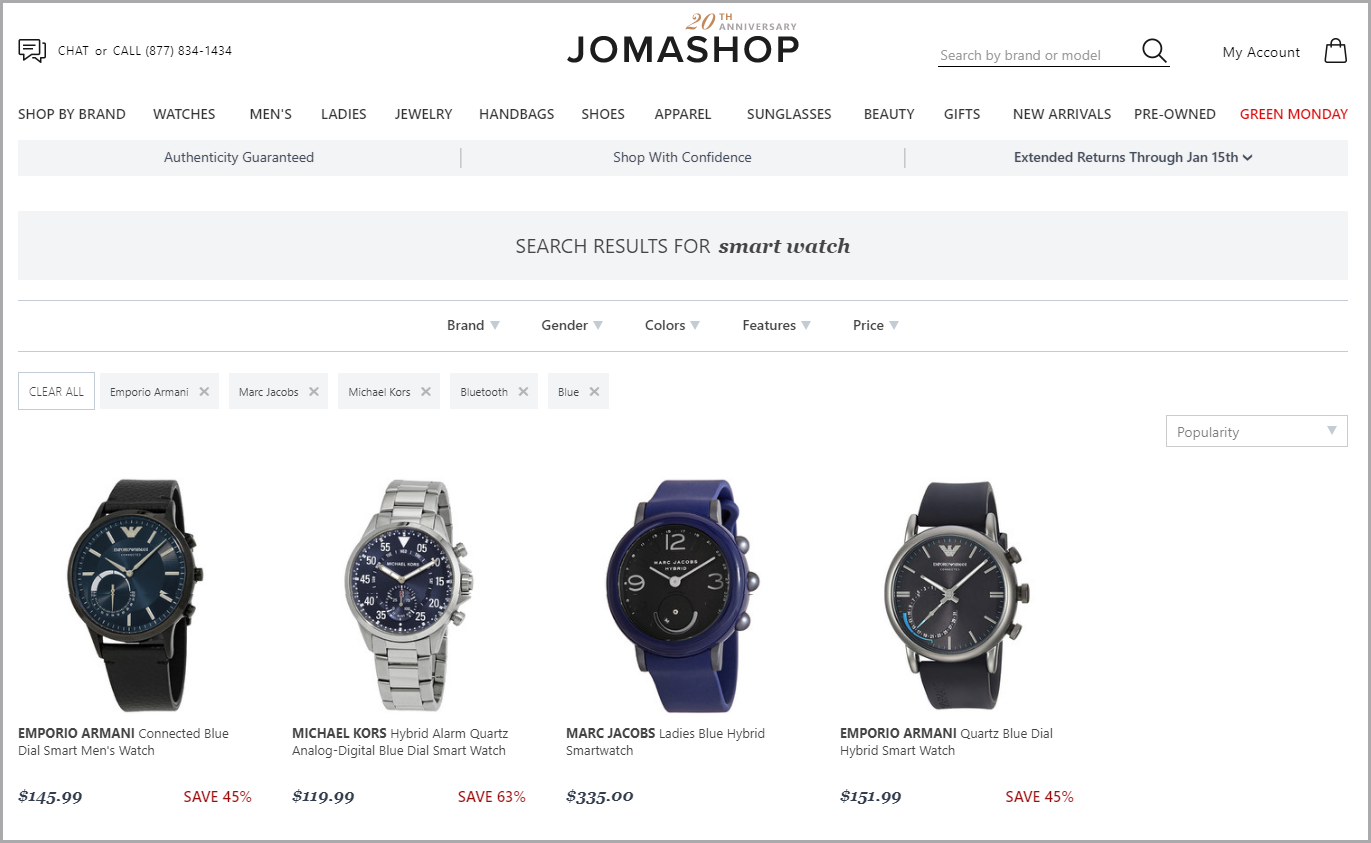Open My Account link
The height and width of the screenshot is (843, 1371).
(x=1261, y=52)
